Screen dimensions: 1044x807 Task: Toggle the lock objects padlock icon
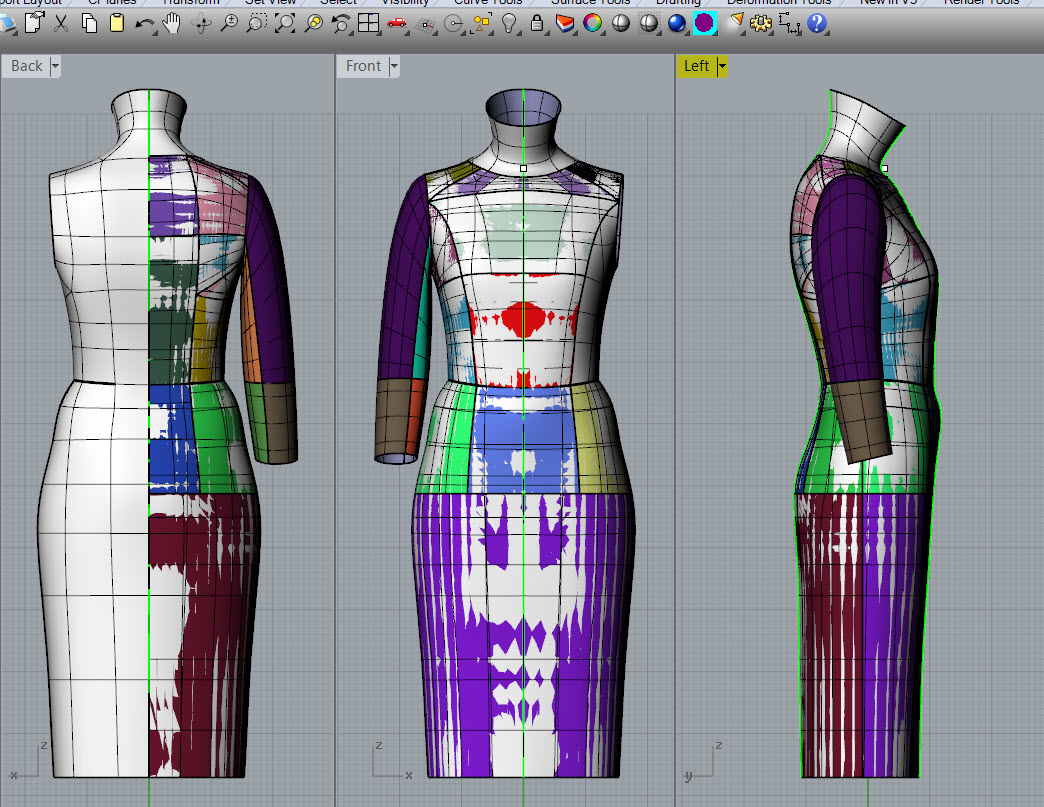click(x=537, y=23)
